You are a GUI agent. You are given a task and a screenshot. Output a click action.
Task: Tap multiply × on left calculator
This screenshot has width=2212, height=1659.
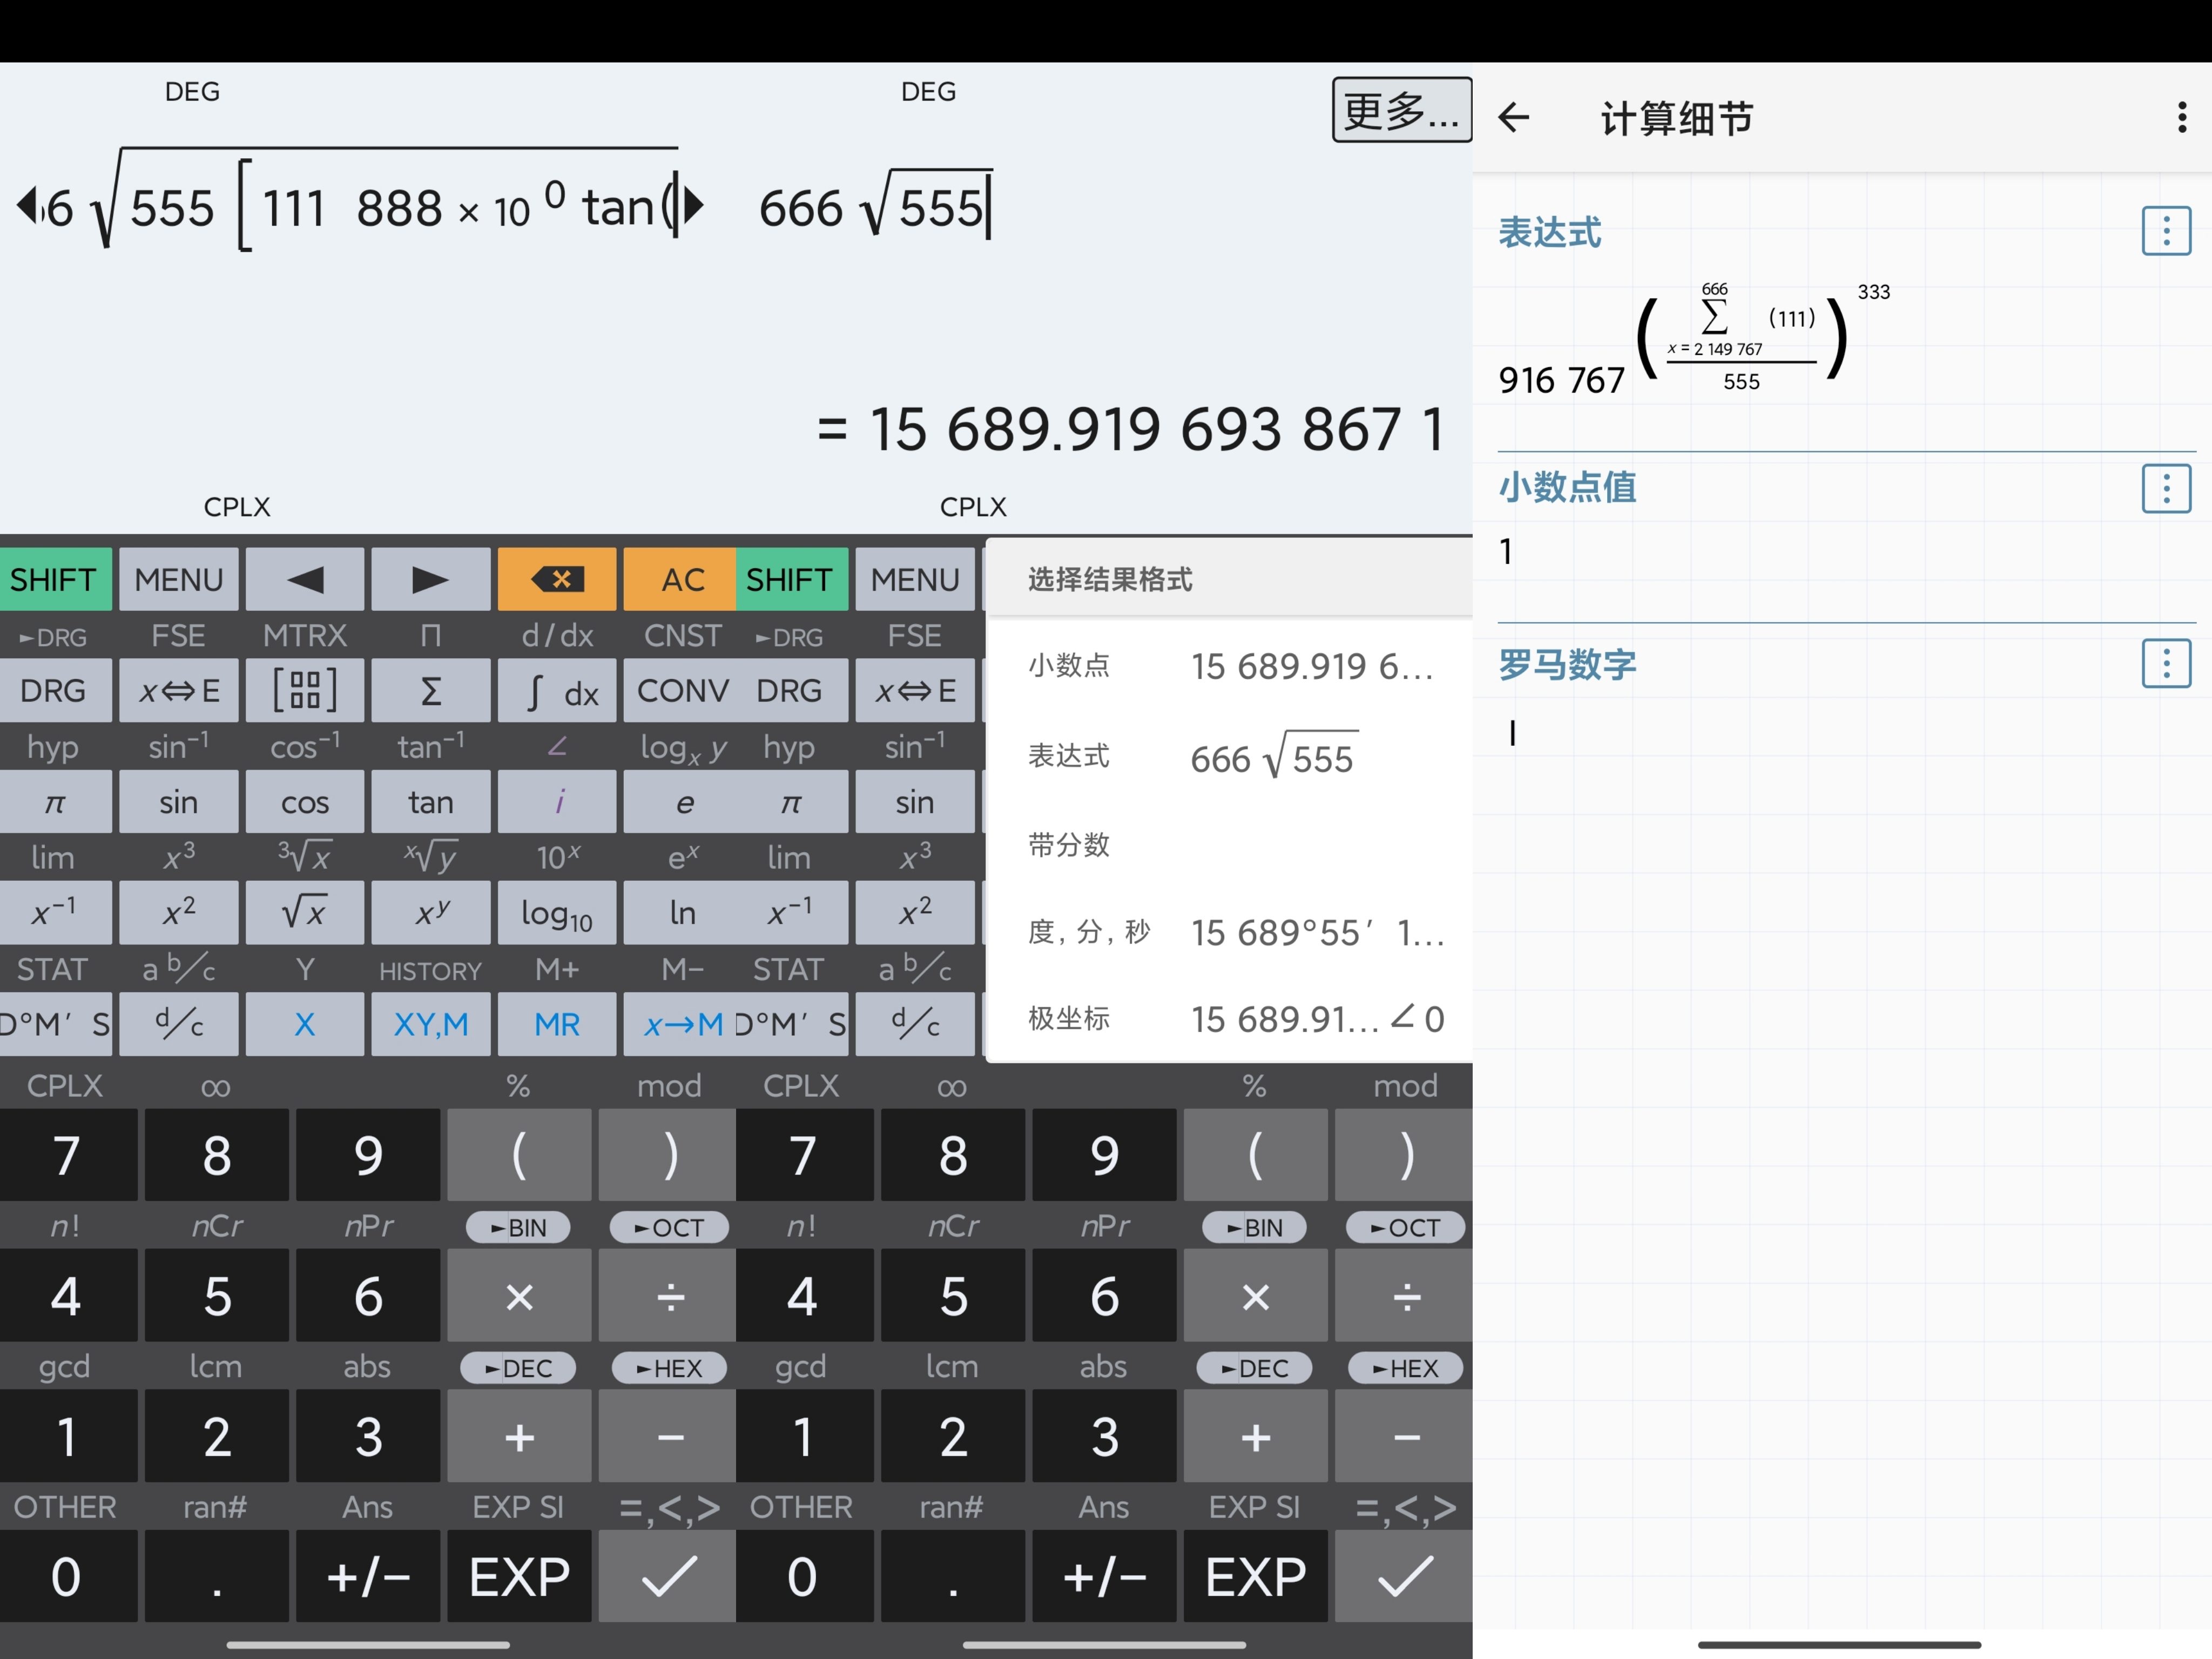click(519, 1295)
